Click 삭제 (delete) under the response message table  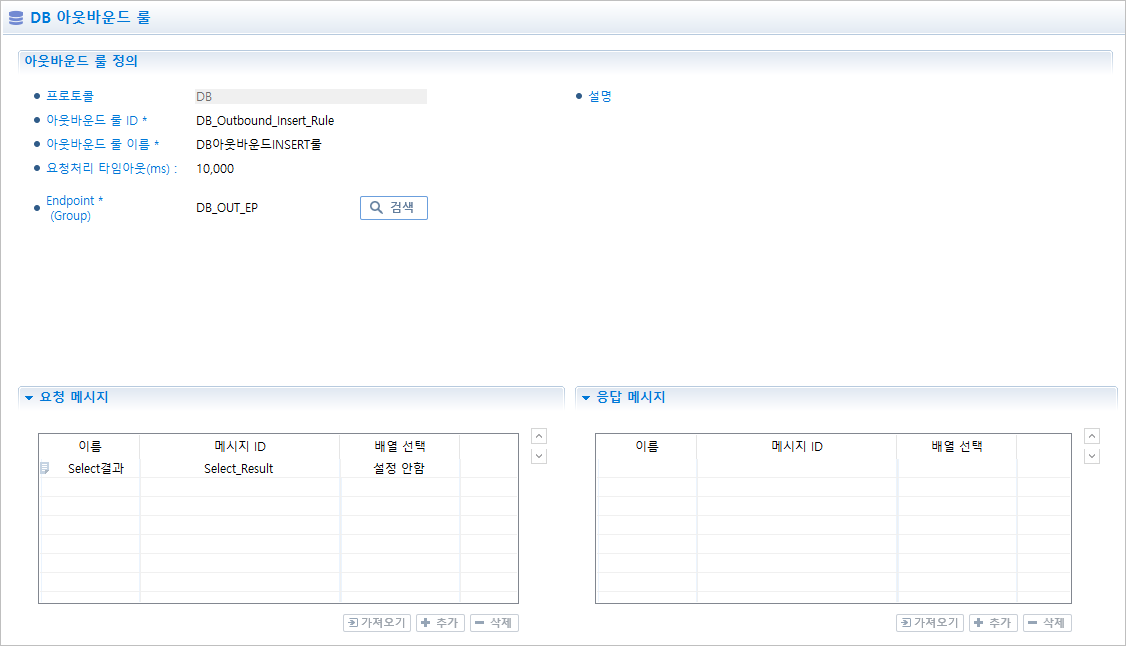point(1047,623)
